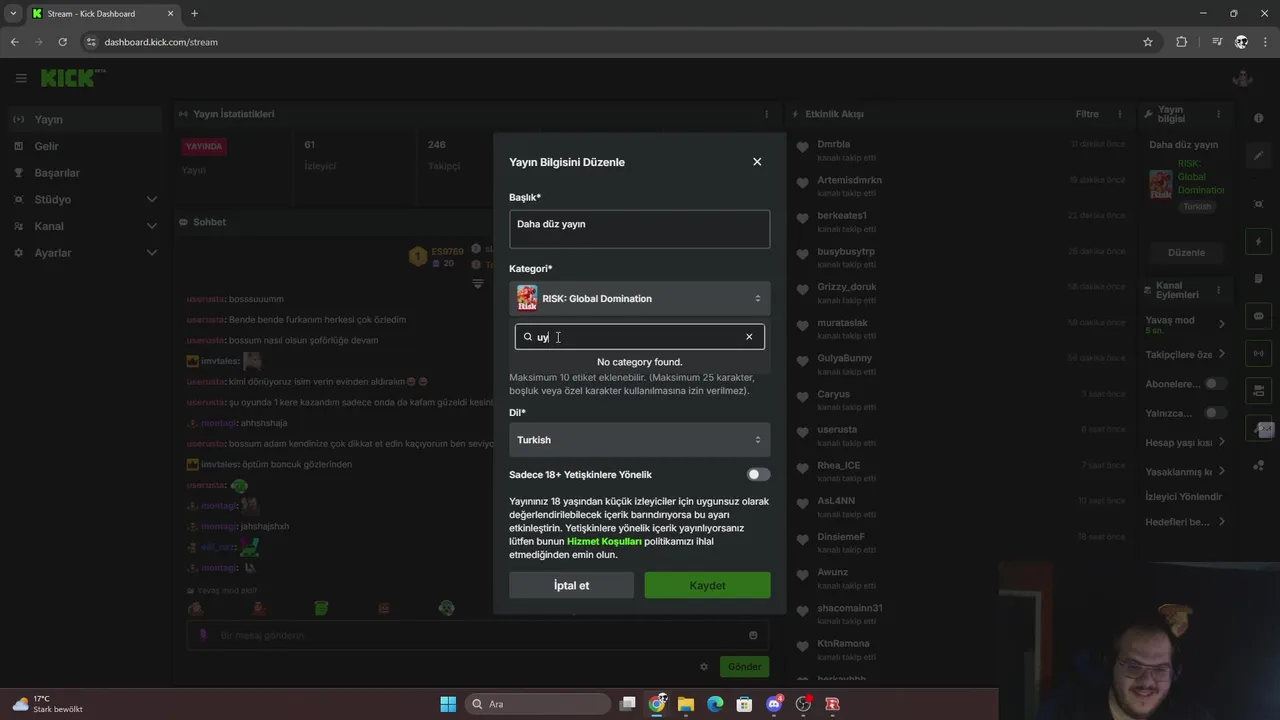Click the KICK logo
The image size is (1280, 720).
click(x=70, y=78)
